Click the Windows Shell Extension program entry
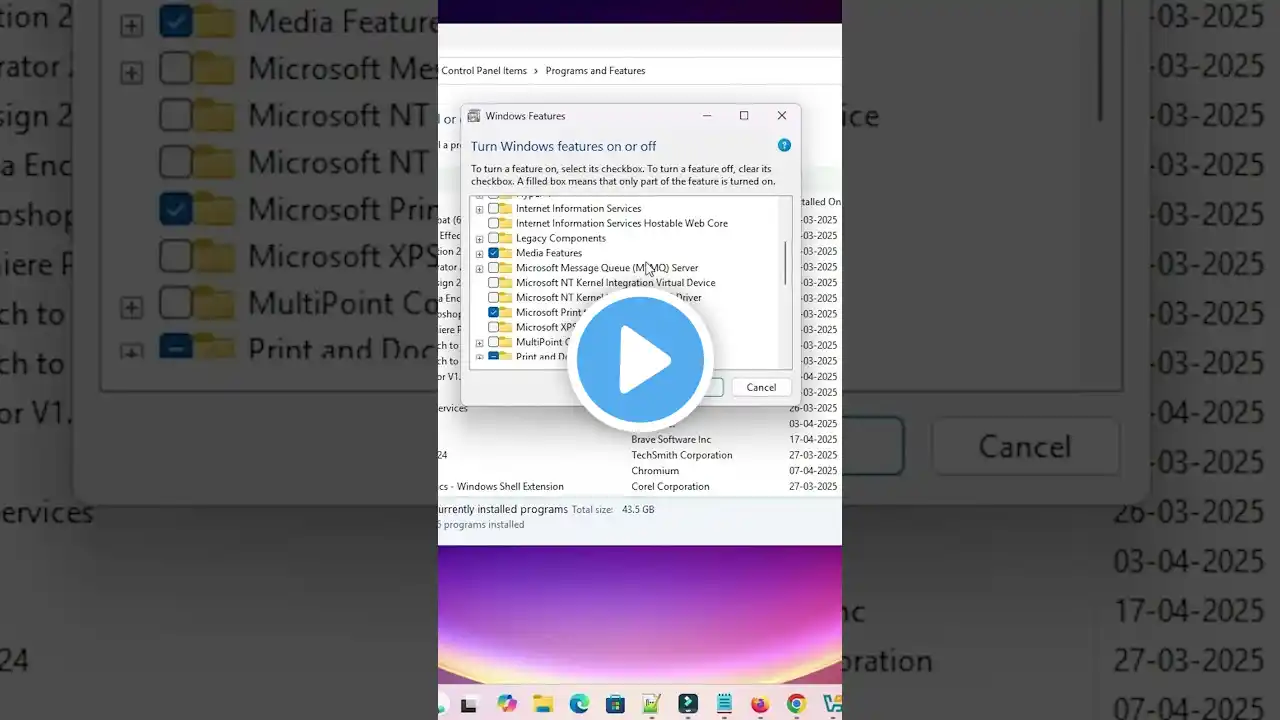The image size is (1280, 720). 501,487
